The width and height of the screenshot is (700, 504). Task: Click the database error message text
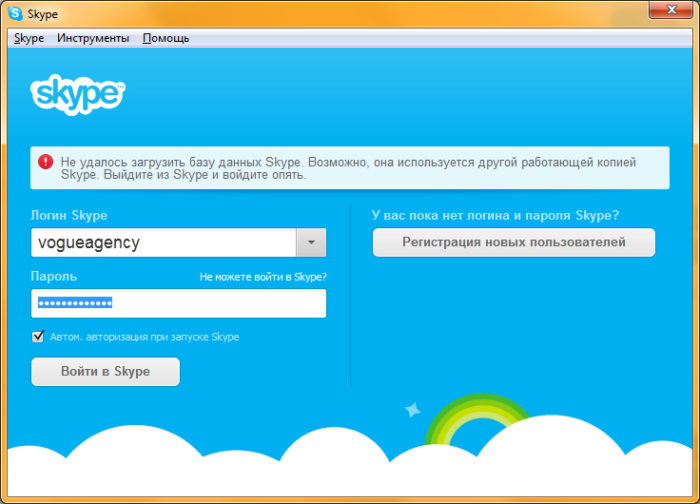point(350,167)
